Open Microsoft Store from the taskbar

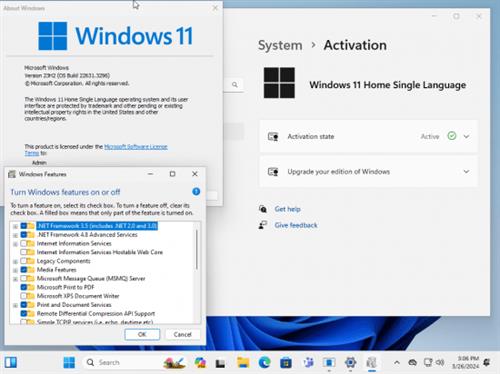pos(286,362)
